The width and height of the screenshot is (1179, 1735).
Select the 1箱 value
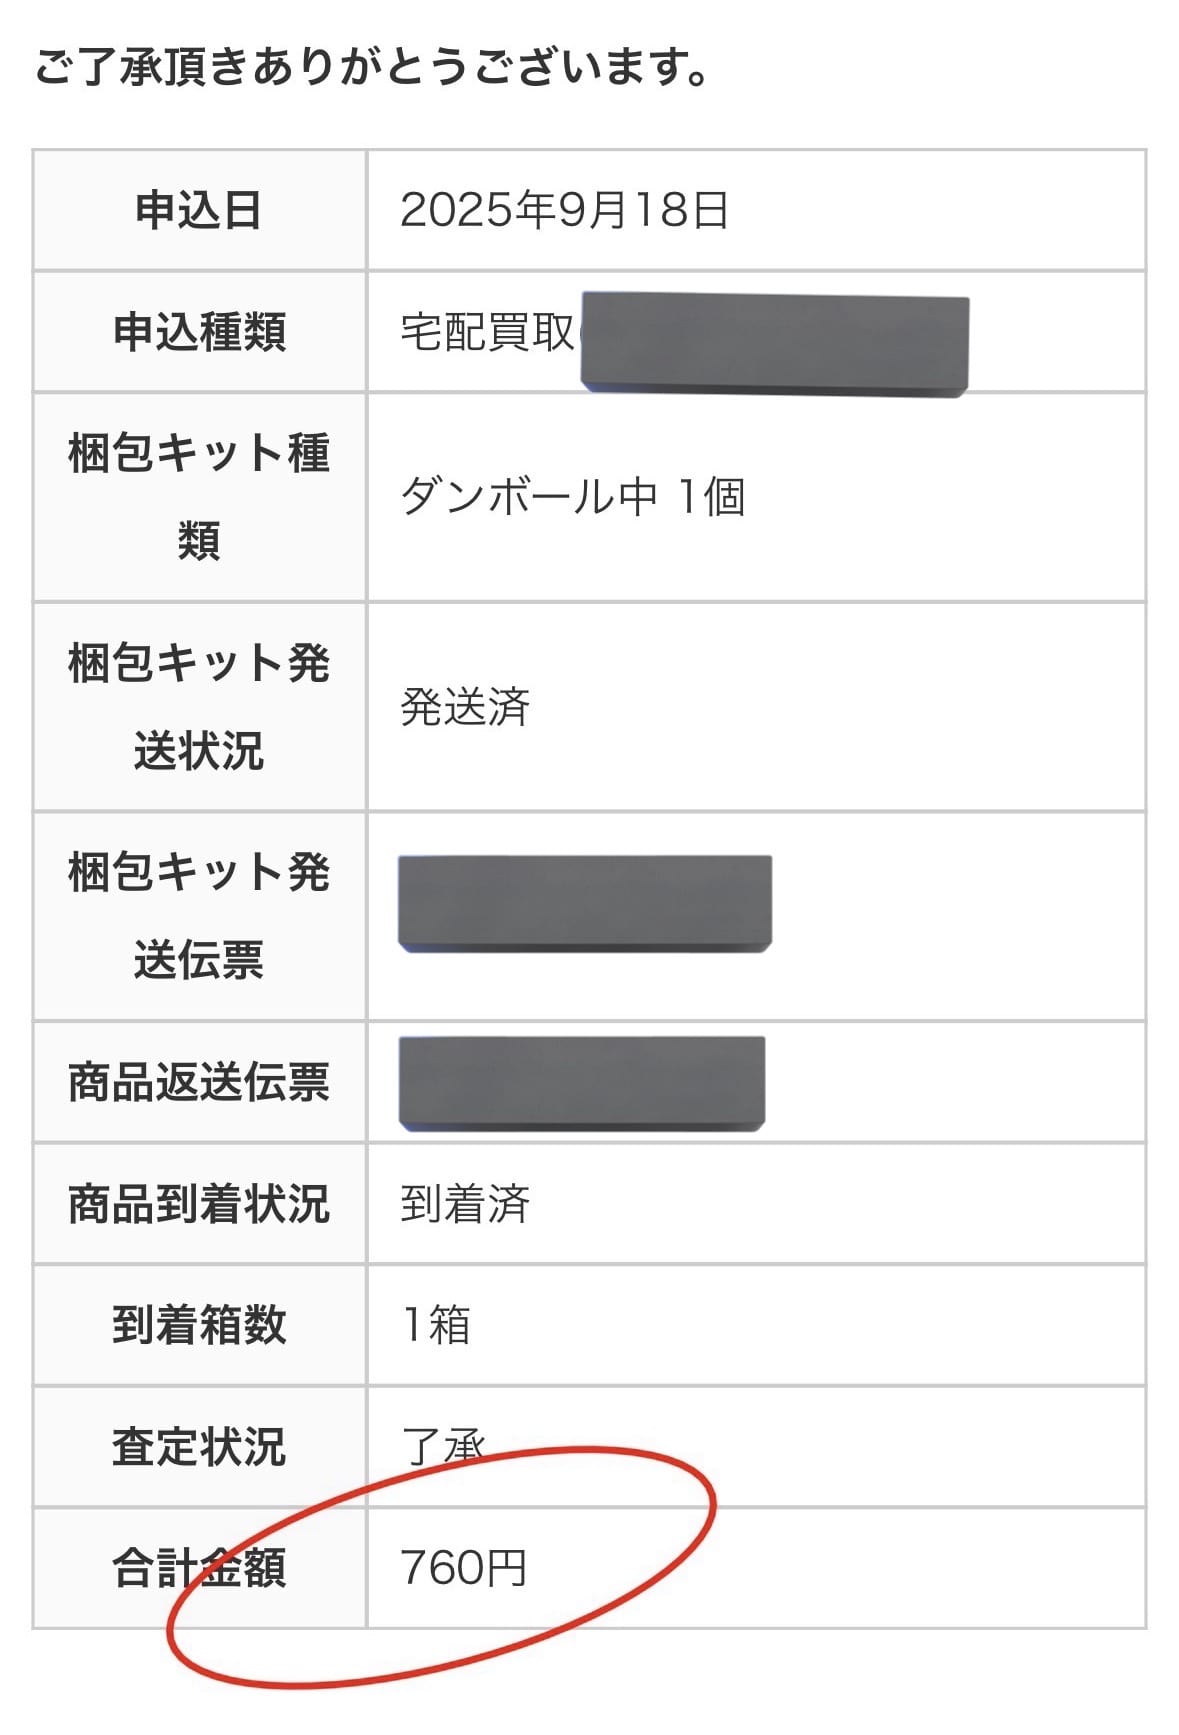click(435, 1326)
